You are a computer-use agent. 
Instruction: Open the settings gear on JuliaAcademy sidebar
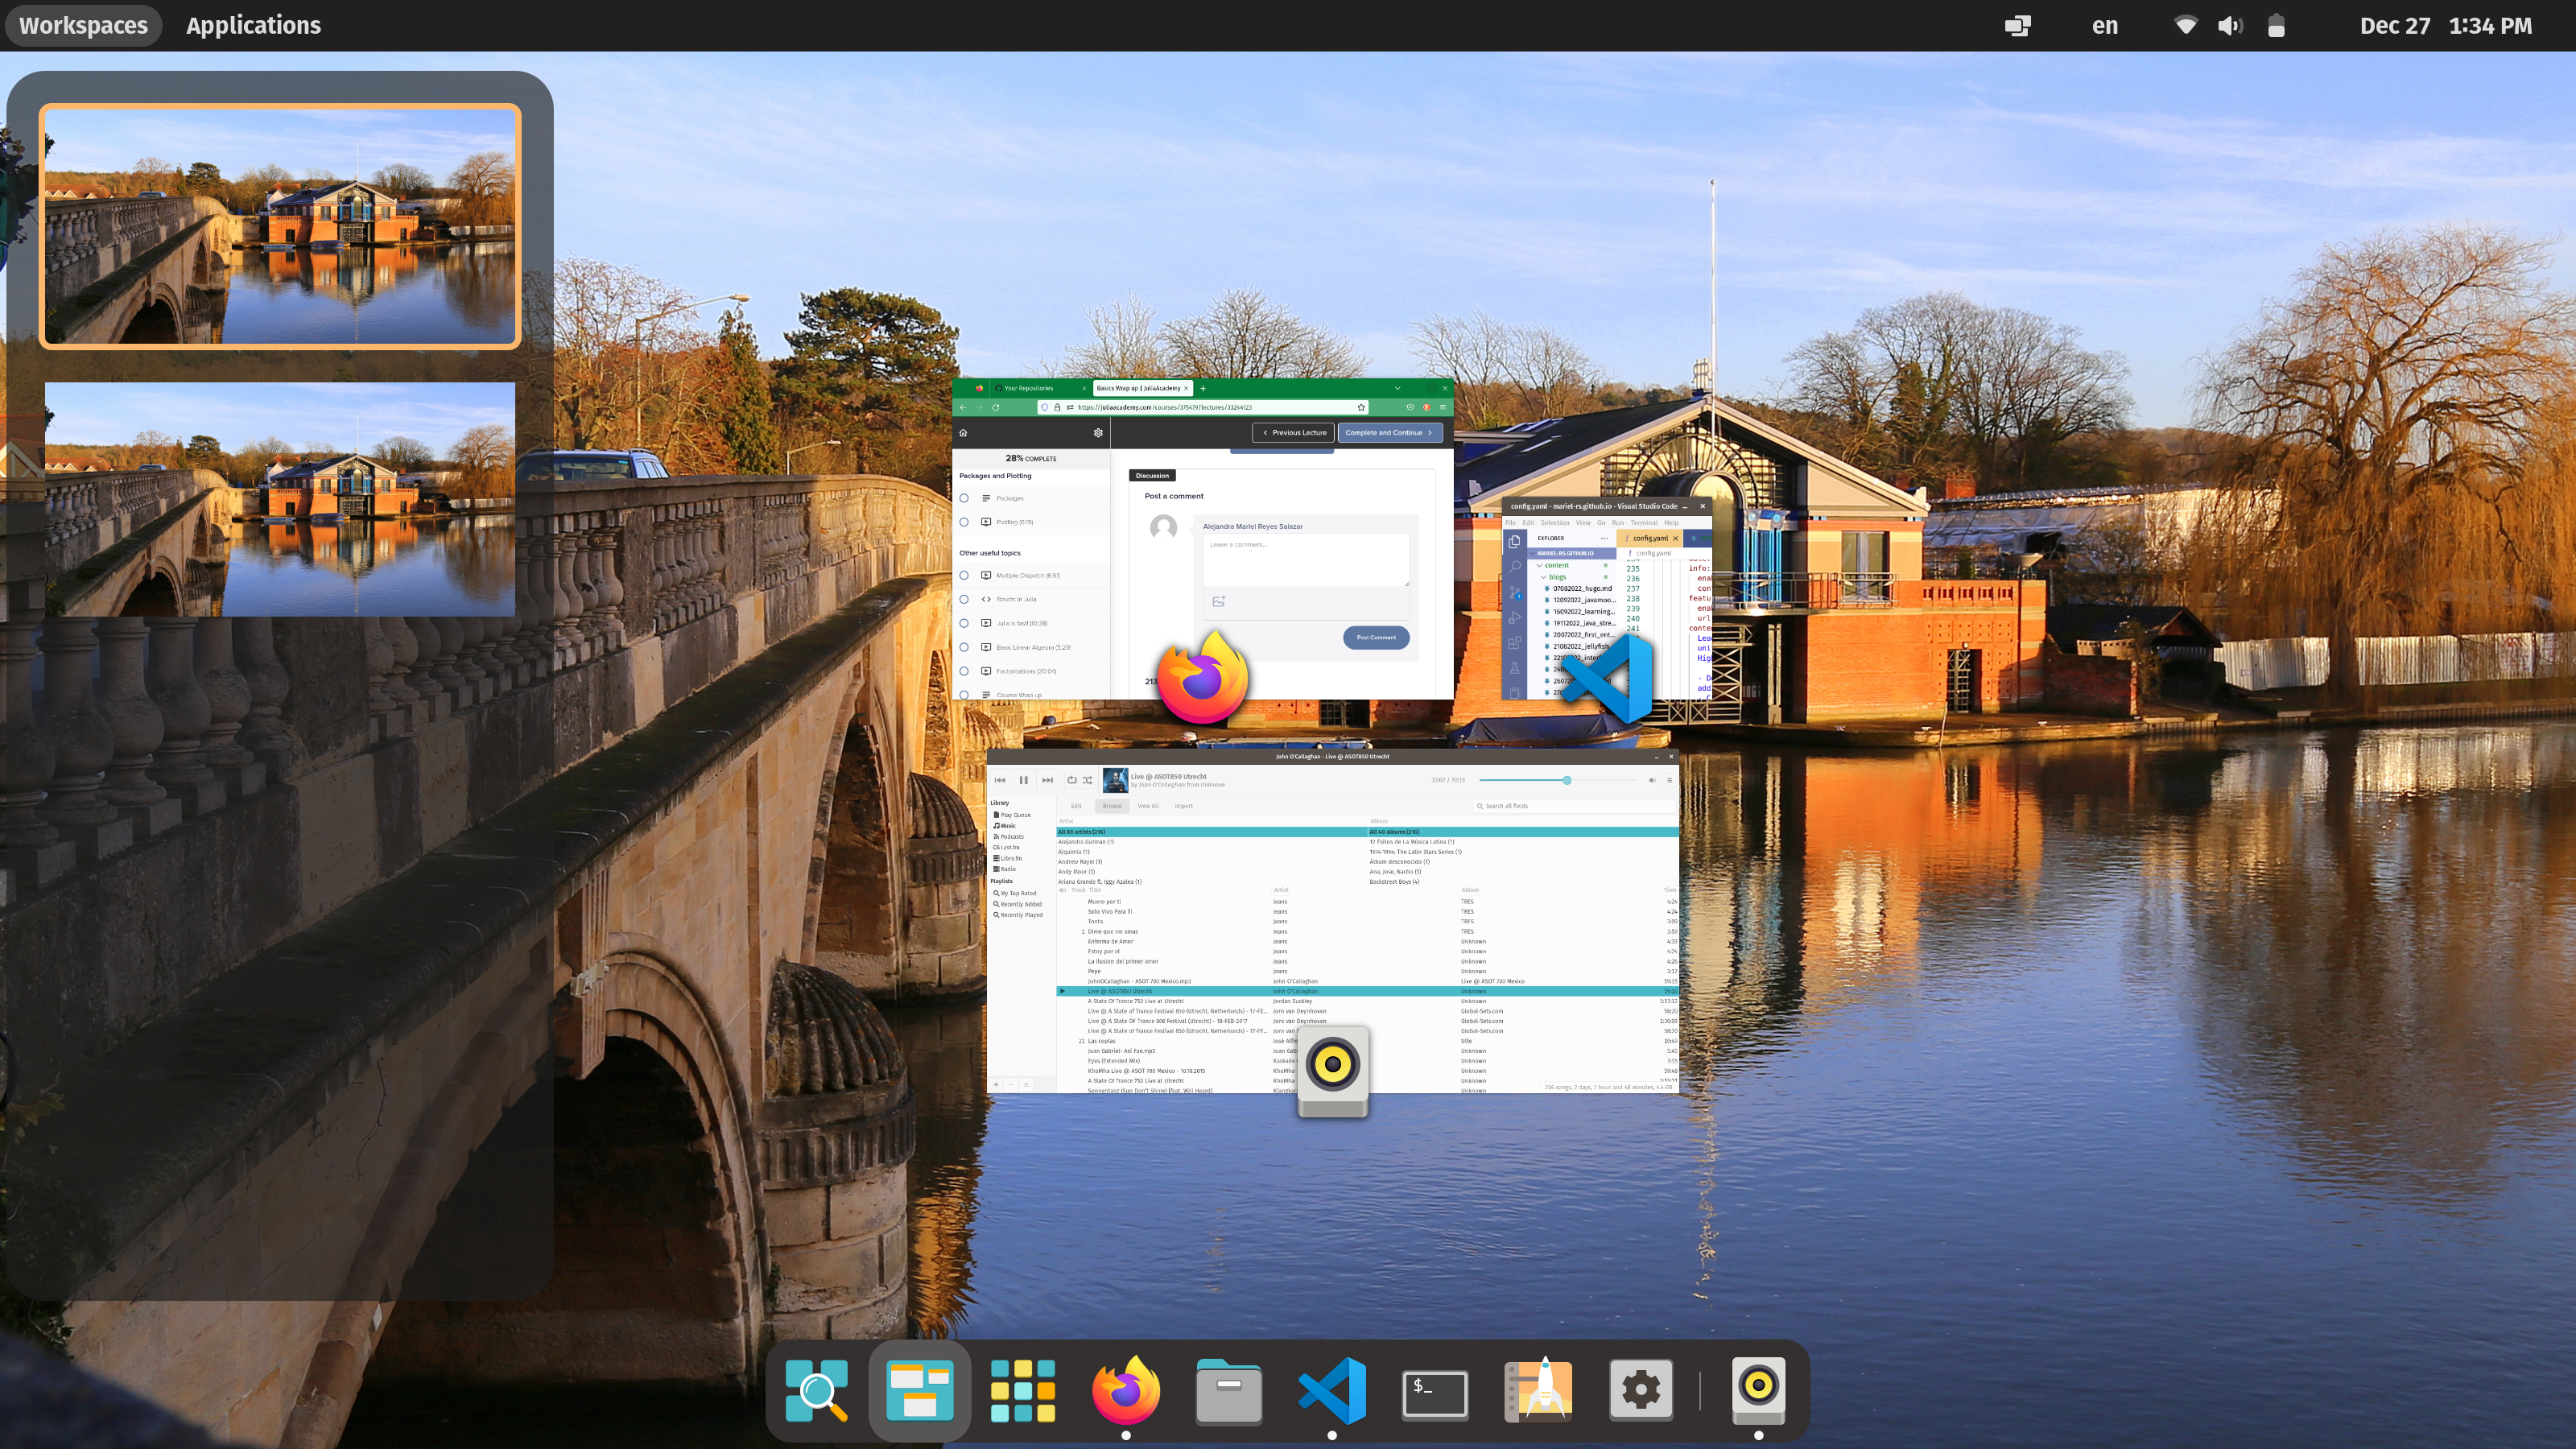coord(1098,433)
